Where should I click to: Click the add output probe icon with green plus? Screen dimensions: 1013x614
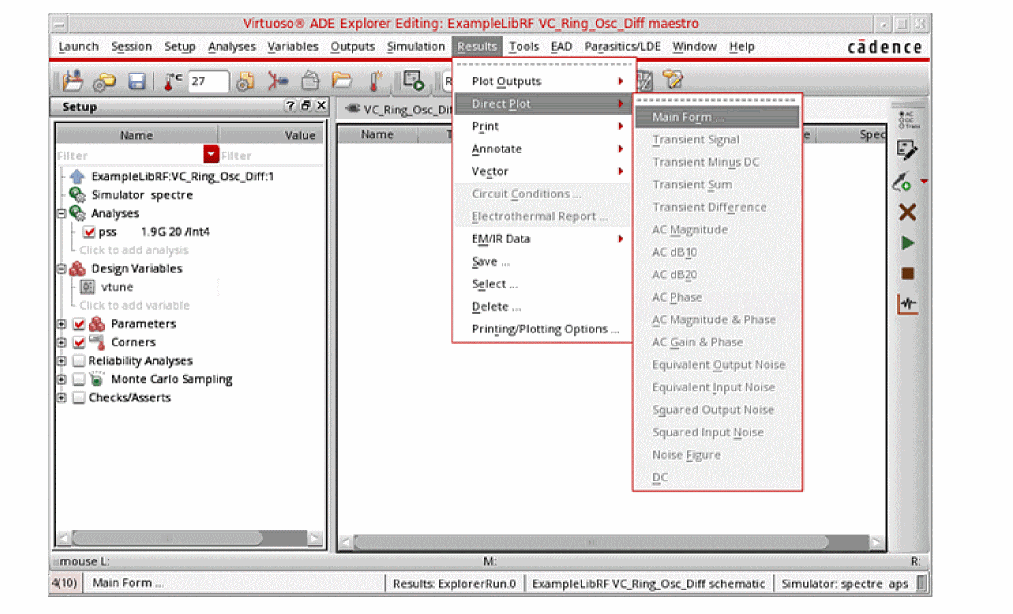click(903, 182)
